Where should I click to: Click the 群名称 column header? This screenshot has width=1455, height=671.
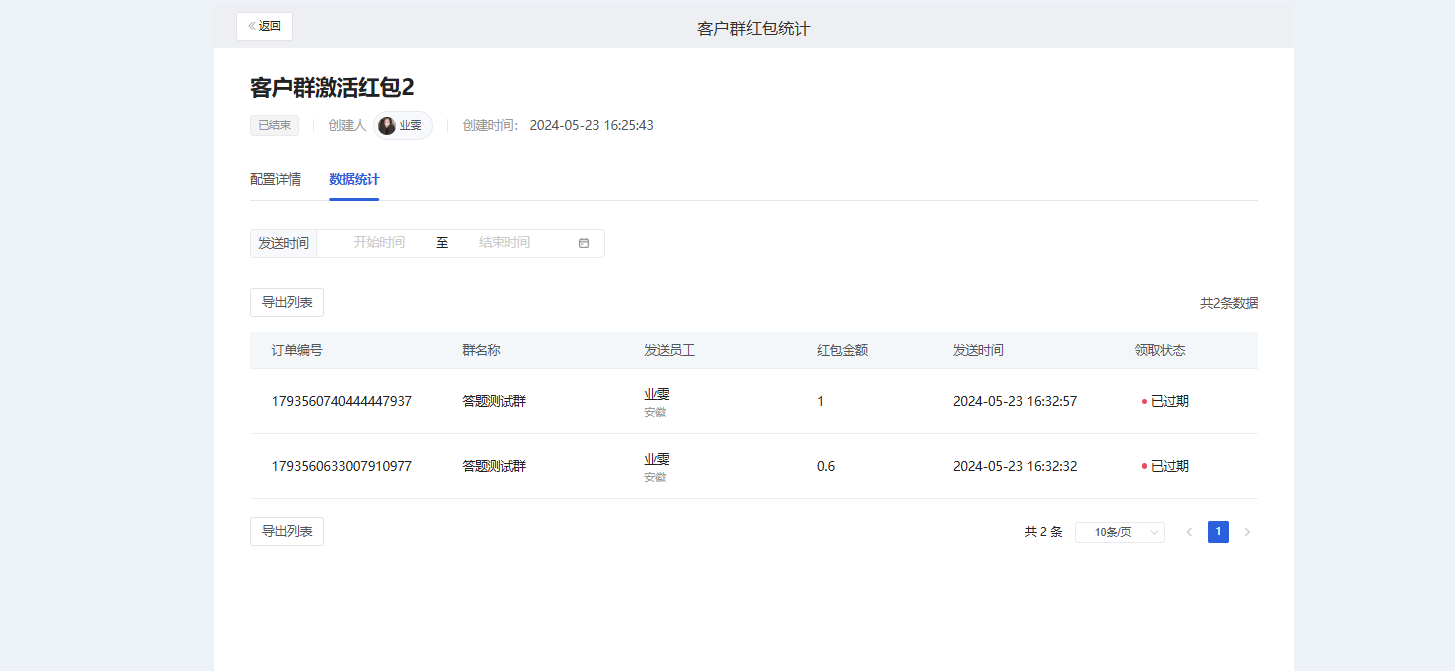[481, 350]
